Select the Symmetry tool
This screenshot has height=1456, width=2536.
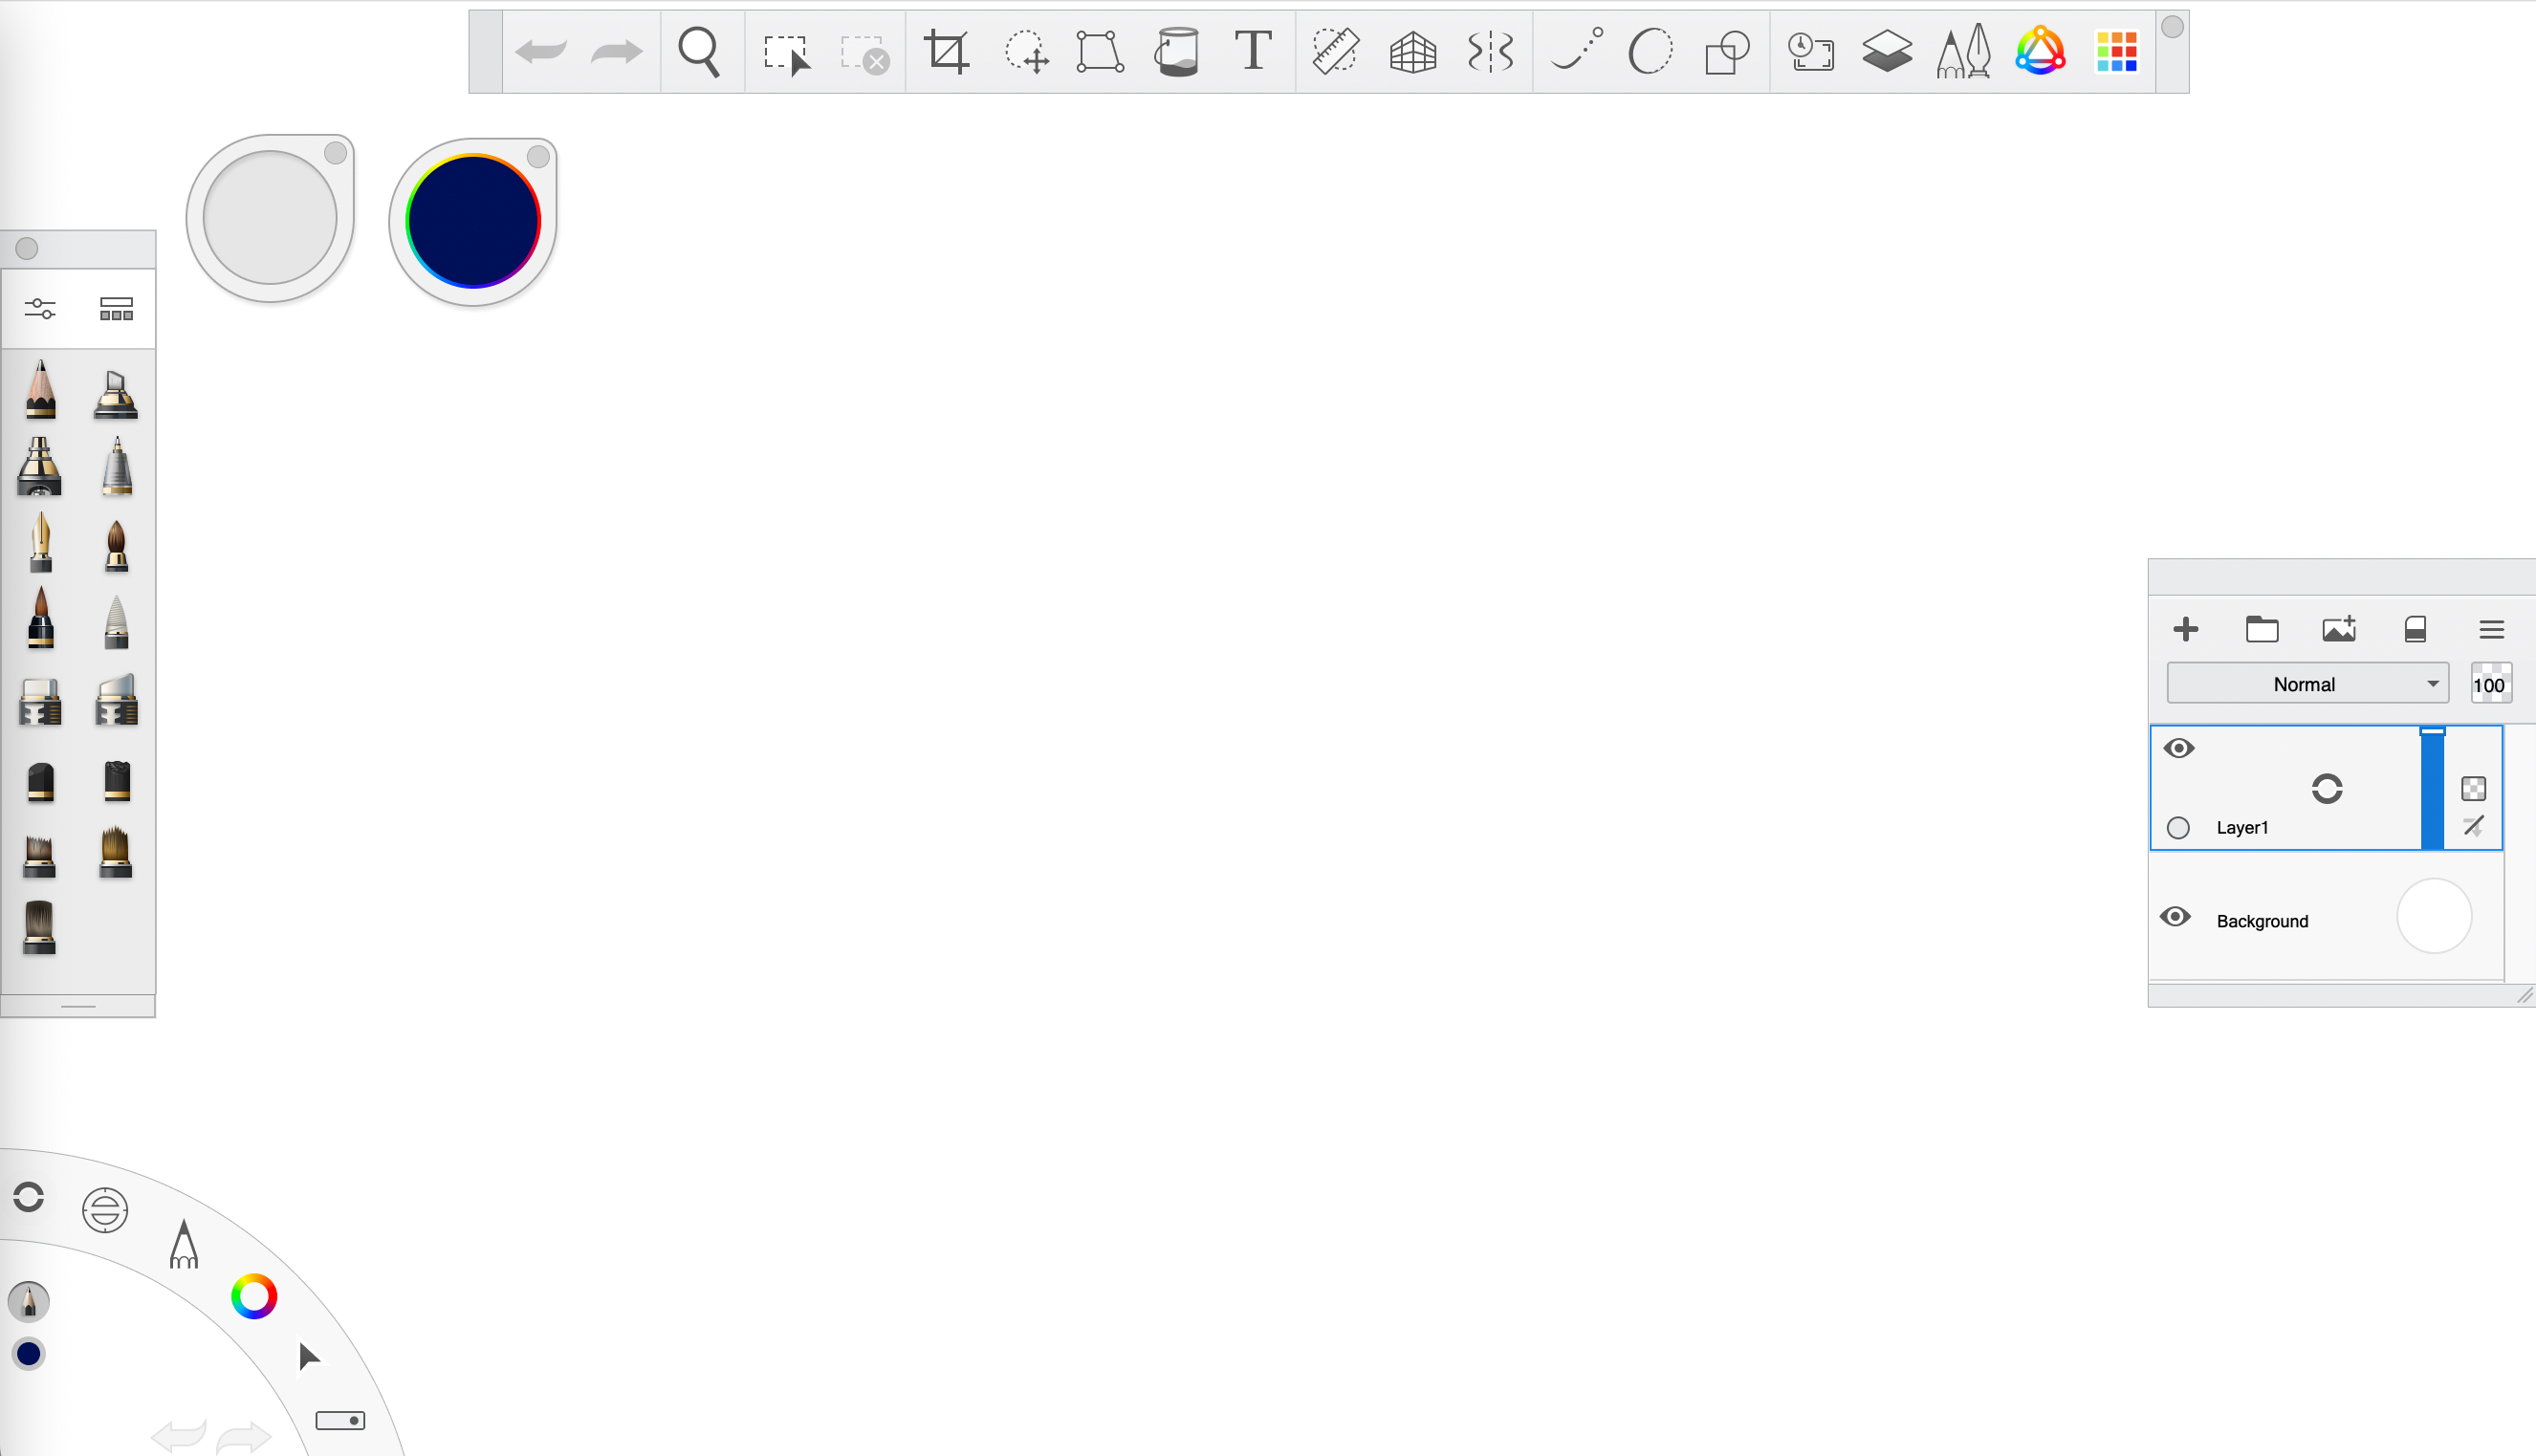pyautogui.click(x=1489, y=53)
